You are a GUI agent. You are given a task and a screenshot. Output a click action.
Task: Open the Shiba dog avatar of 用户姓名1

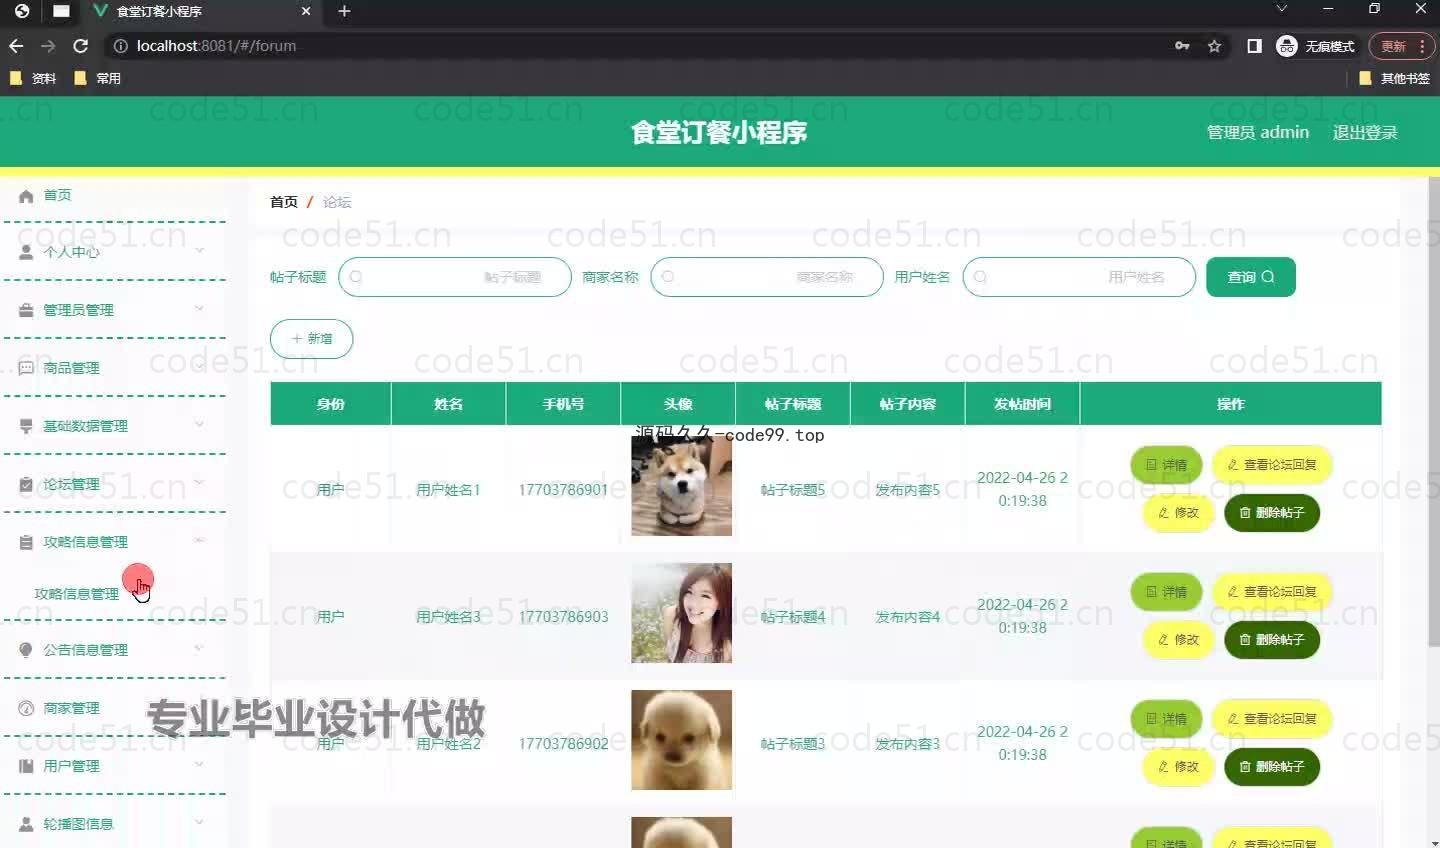pos(681,486)
